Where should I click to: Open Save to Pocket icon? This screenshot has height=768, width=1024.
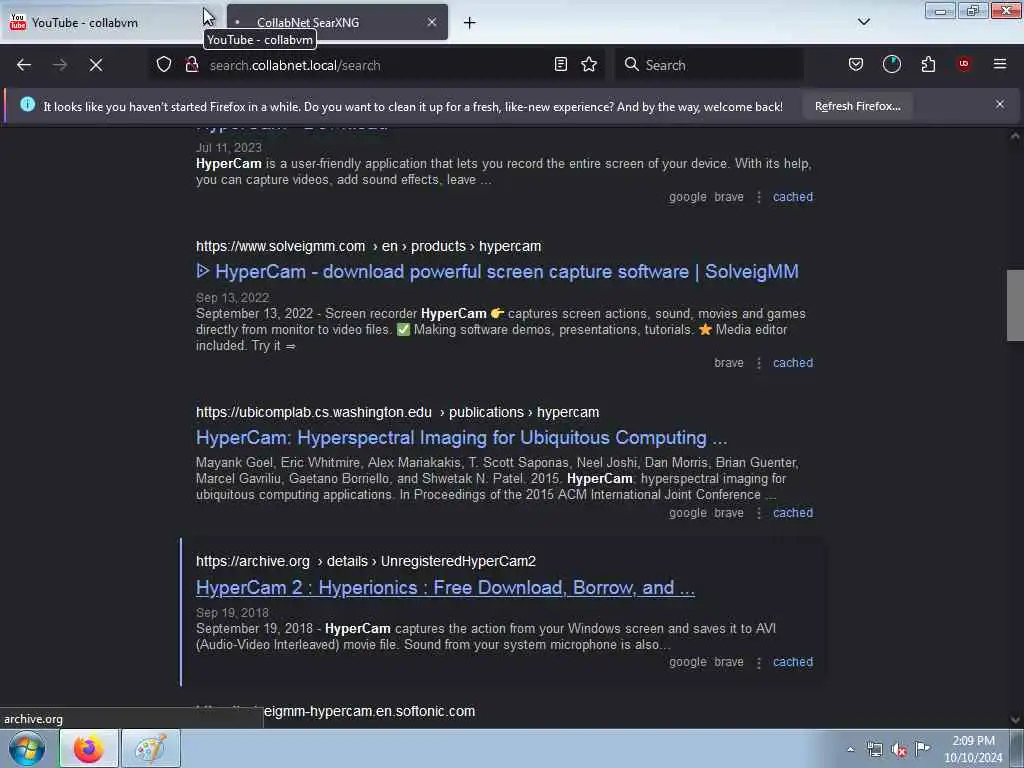click(x=856, y=65)
